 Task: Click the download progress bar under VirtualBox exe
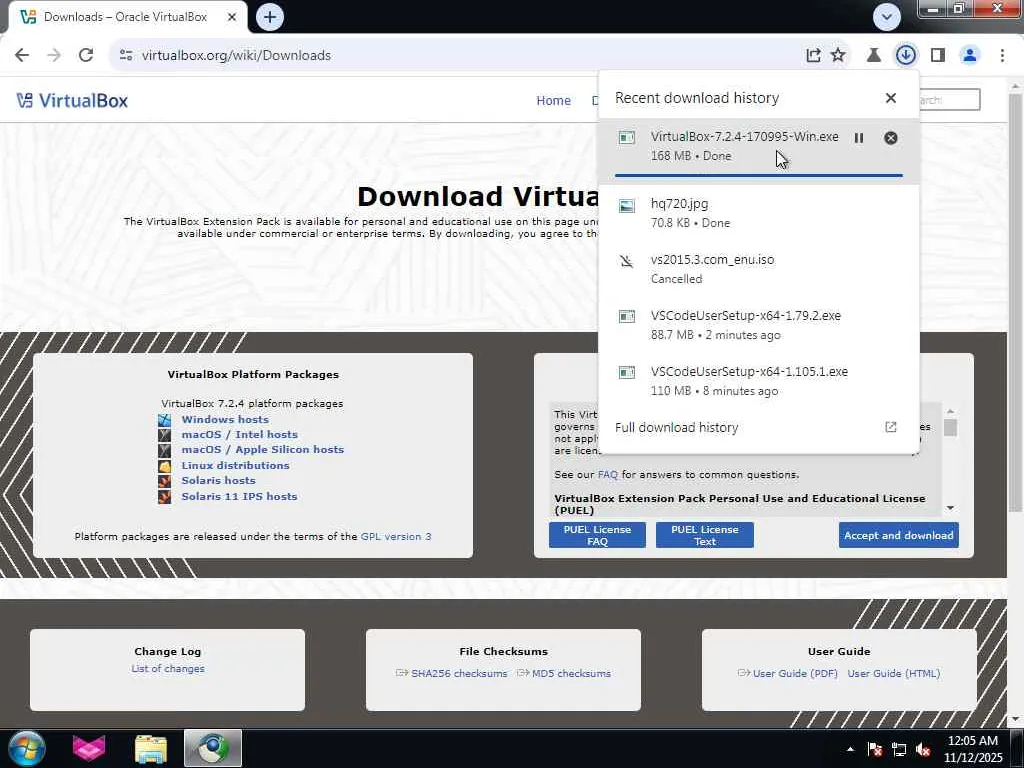click(759, 176)
